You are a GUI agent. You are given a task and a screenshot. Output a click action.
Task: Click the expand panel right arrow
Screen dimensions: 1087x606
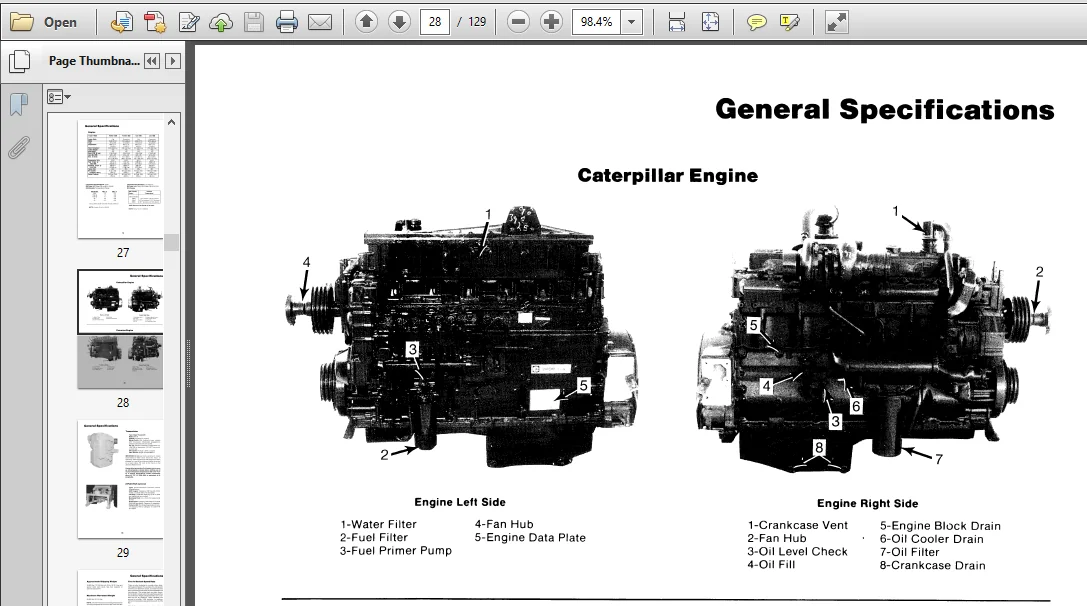coord(173,61)
